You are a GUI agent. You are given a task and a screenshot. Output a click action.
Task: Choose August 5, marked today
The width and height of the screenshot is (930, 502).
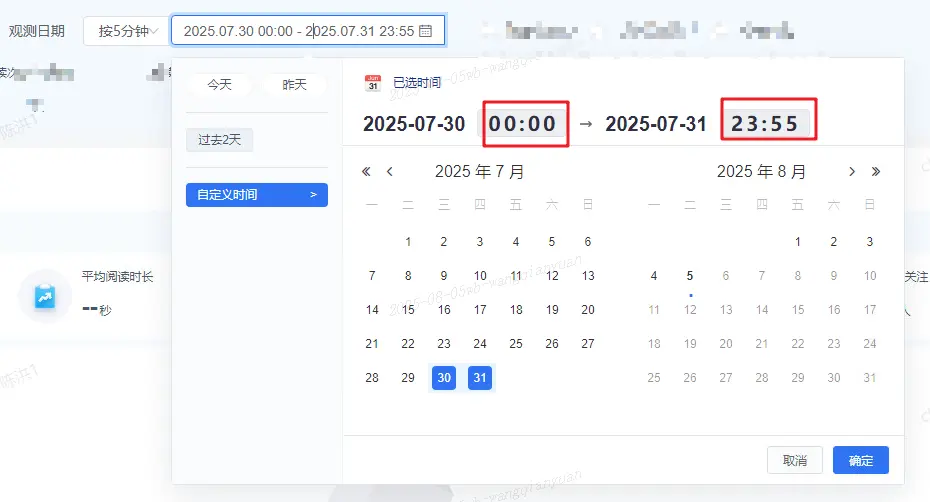(x=690, y=275)
